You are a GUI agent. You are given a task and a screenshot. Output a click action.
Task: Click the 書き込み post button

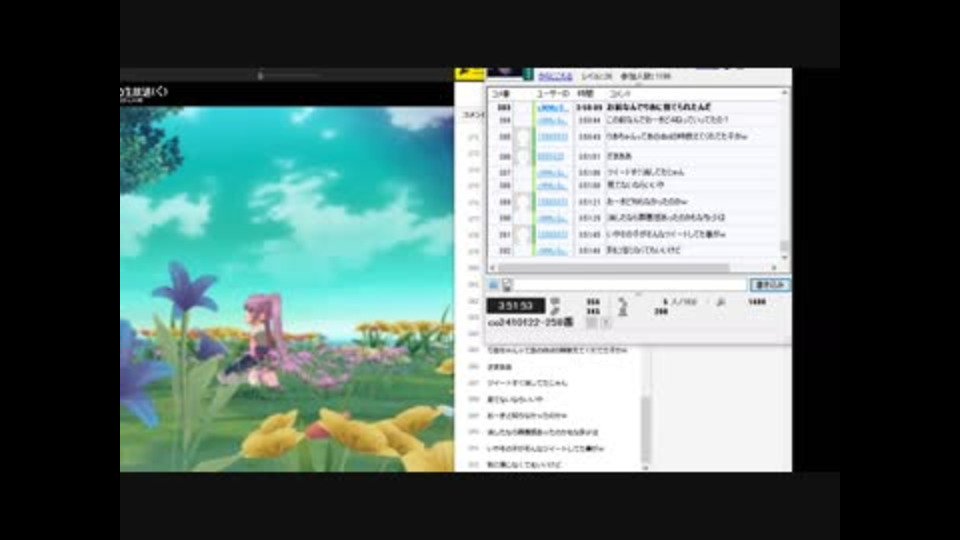pos(770,285)
